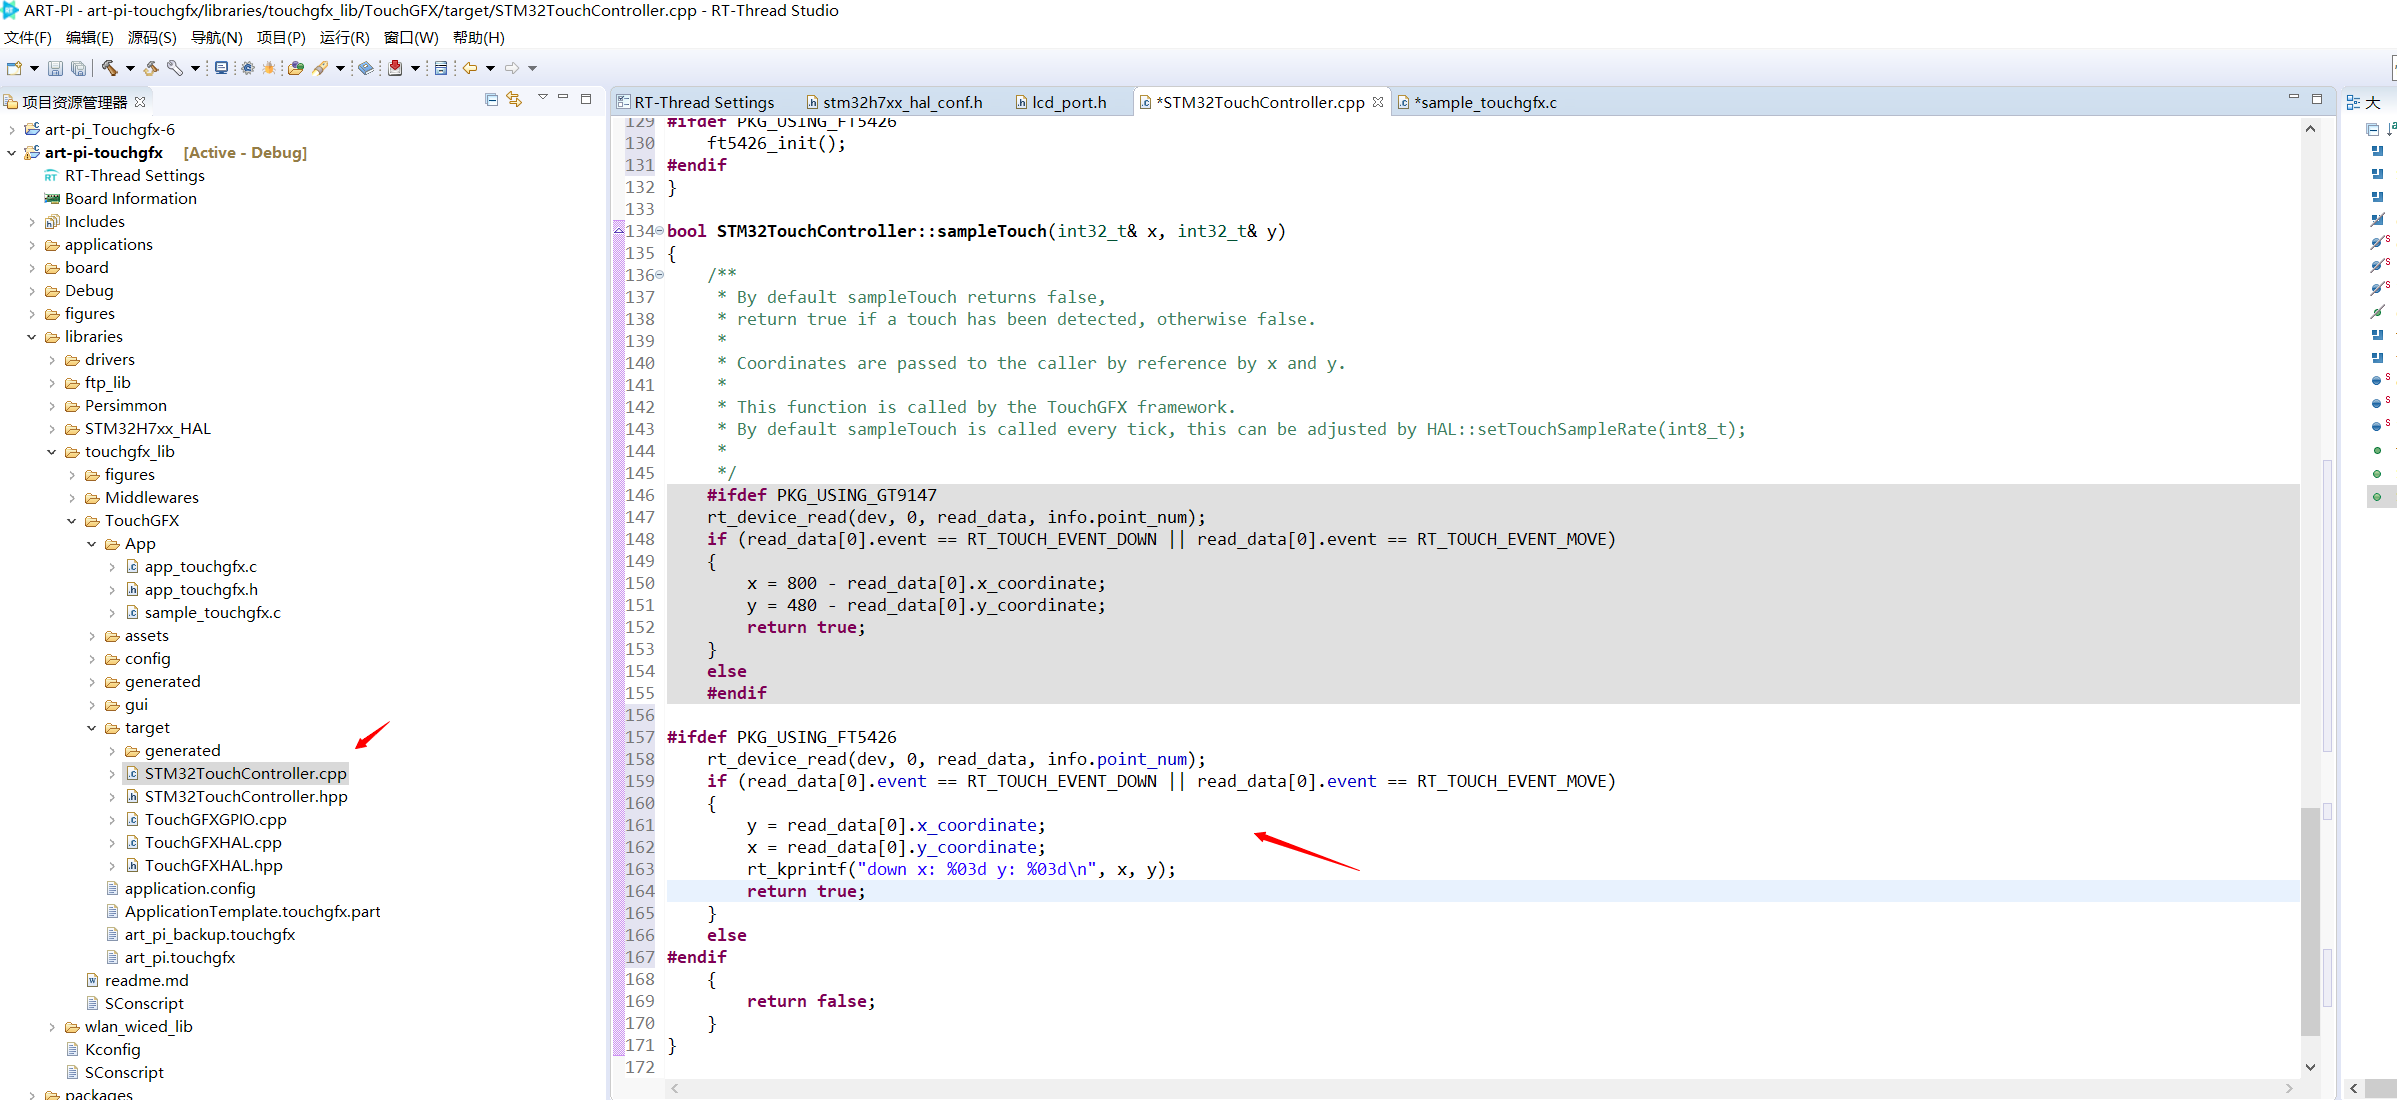Open dropdown arrow beside the Build hammer
The width and height of the screenshot is (2397, 1100).
pyautogui.click(x=130, y=68)
